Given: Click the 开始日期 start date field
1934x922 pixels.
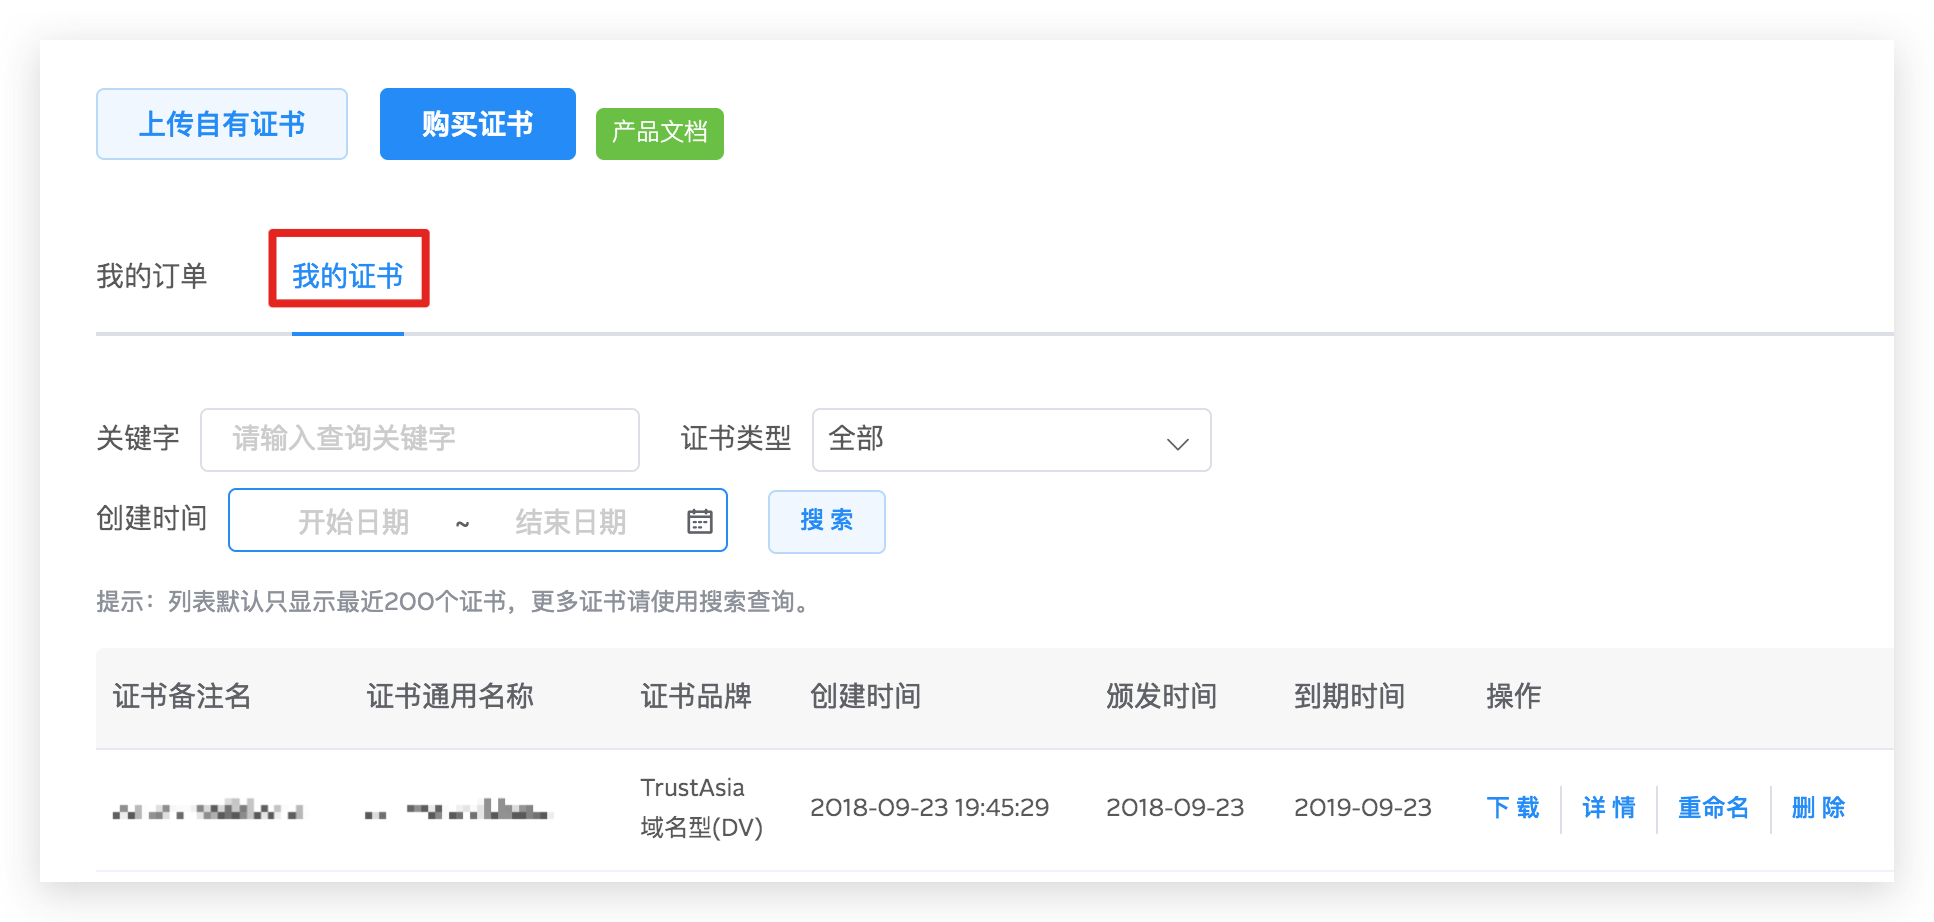Looking at the screenshot, I should (x=353, y=521).
